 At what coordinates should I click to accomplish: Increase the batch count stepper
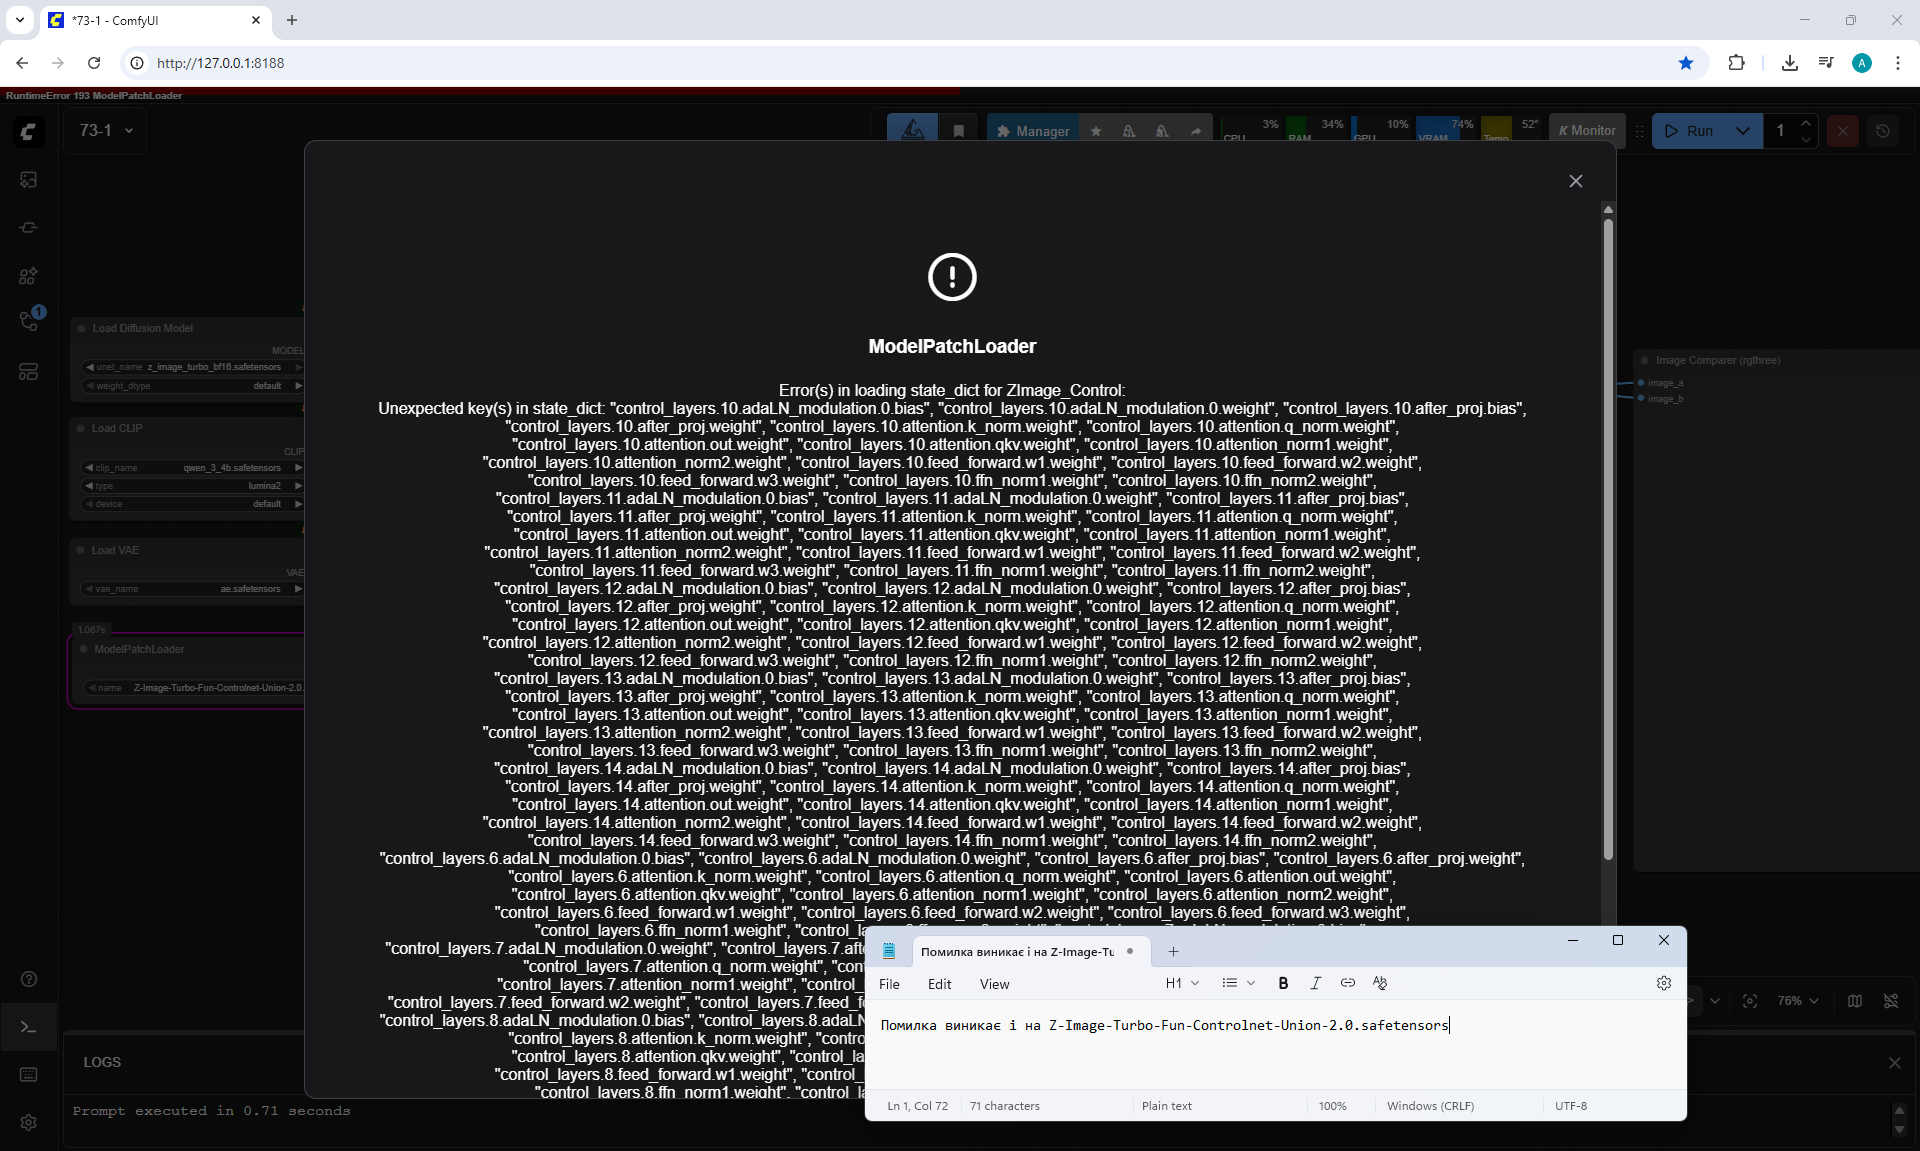click(x=1806, y=123)
